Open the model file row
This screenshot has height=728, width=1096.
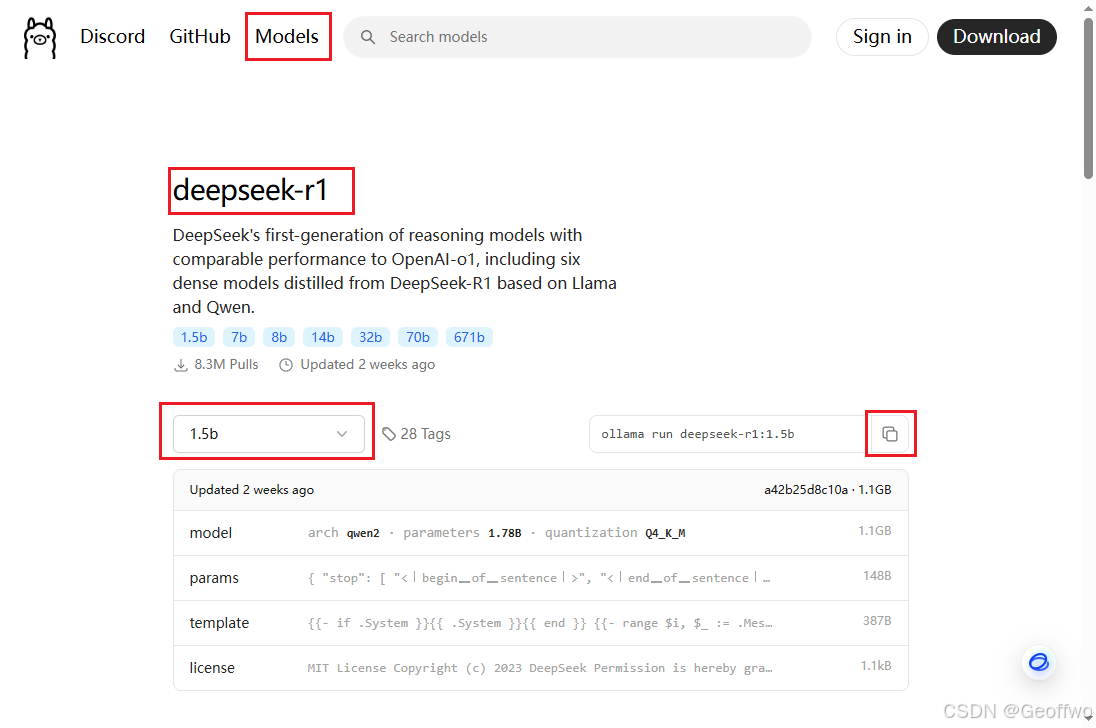coord(540,533)
